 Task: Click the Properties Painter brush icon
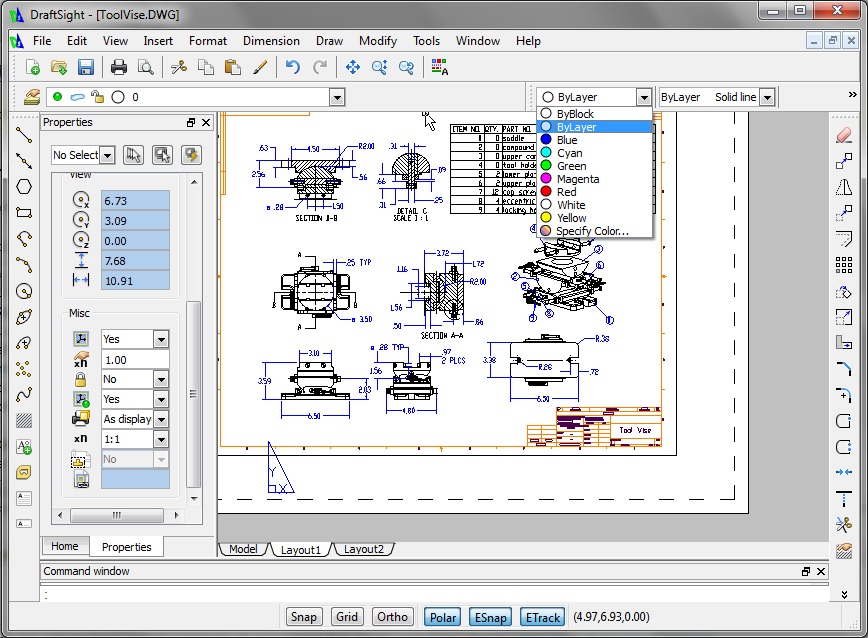point(260,68)
